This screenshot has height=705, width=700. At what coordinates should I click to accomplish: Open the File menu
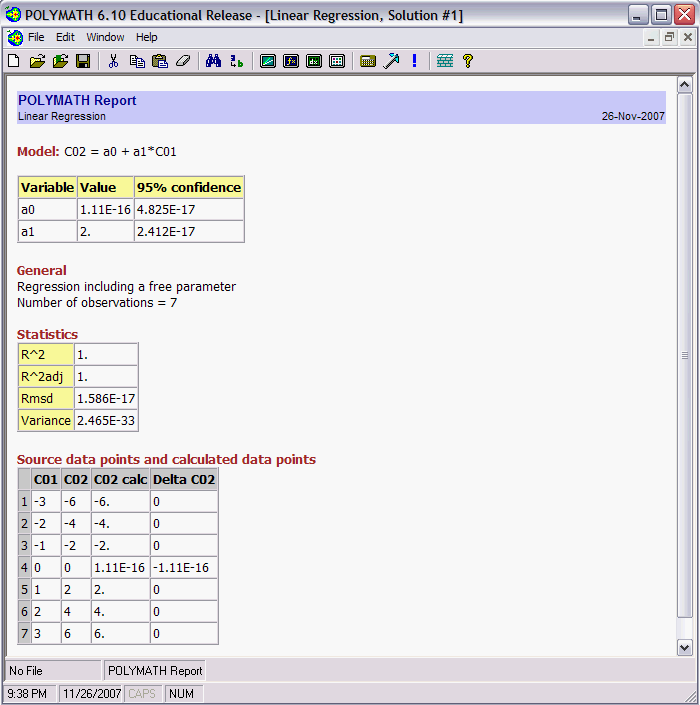click(x=36, y=37)
